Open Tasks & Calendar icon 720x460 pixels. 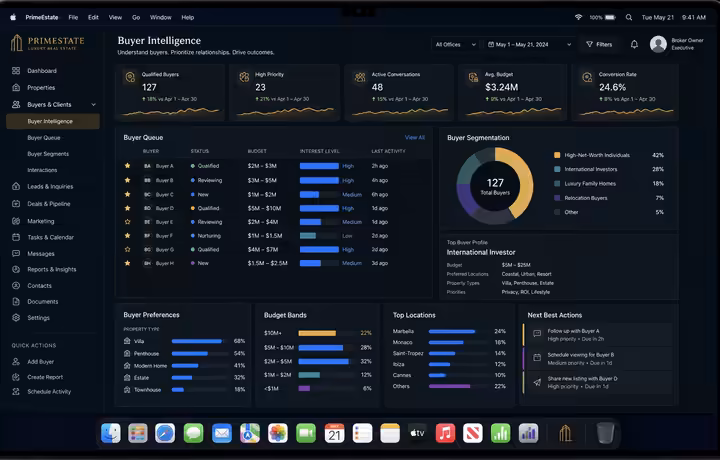point(16,237)
